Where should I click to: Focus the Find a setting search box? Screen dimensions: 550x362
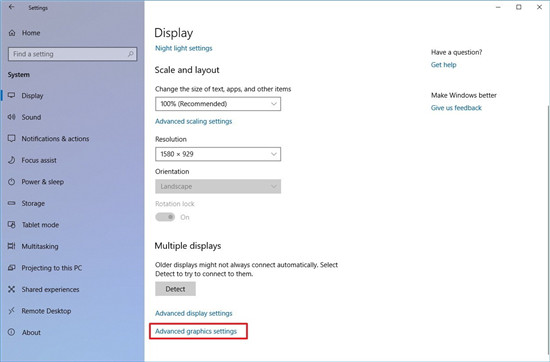click(x=72, y=54)
